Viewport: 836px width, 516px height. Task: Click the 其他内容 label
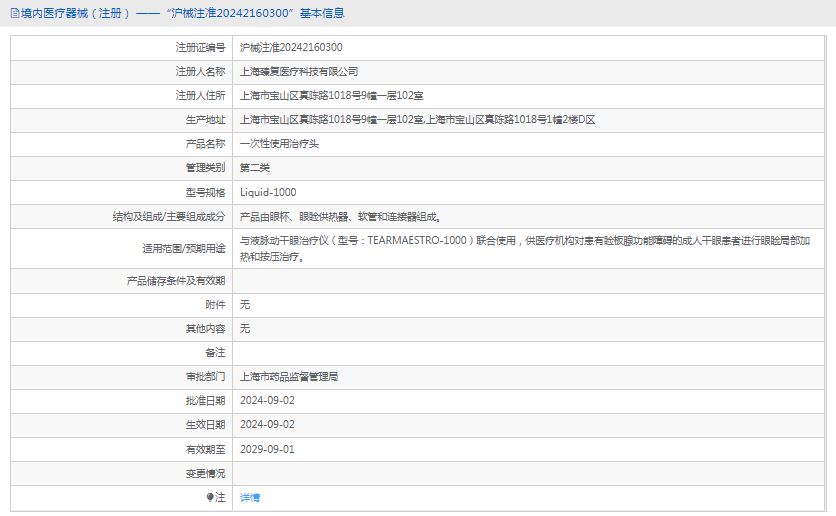pos(205,328)
